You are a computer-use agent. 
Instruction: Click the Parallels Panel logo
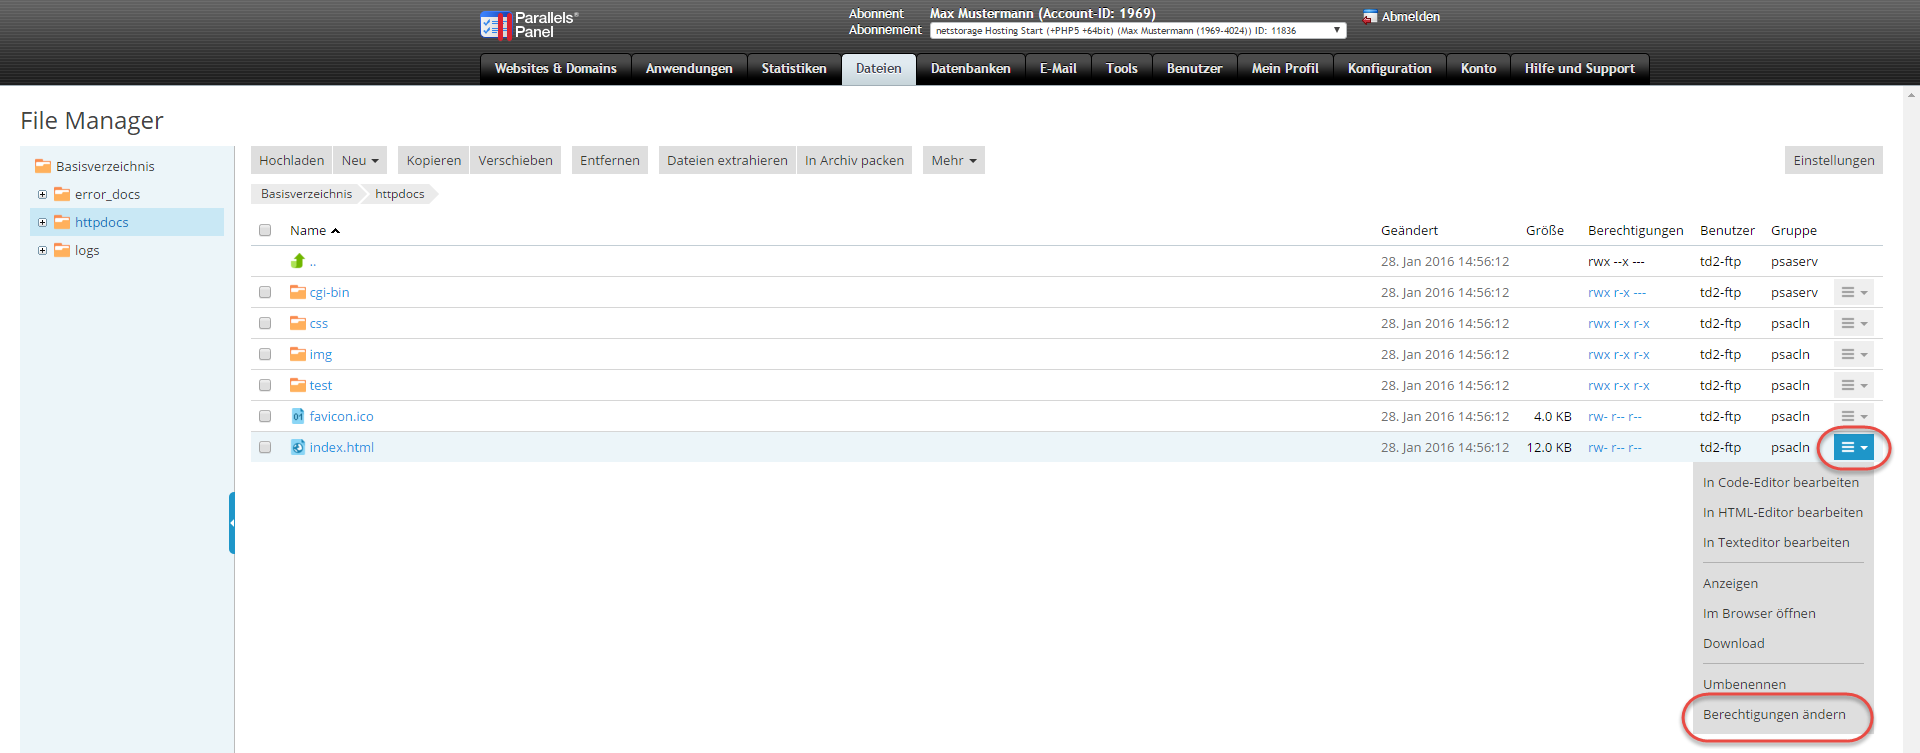(529, 25)
